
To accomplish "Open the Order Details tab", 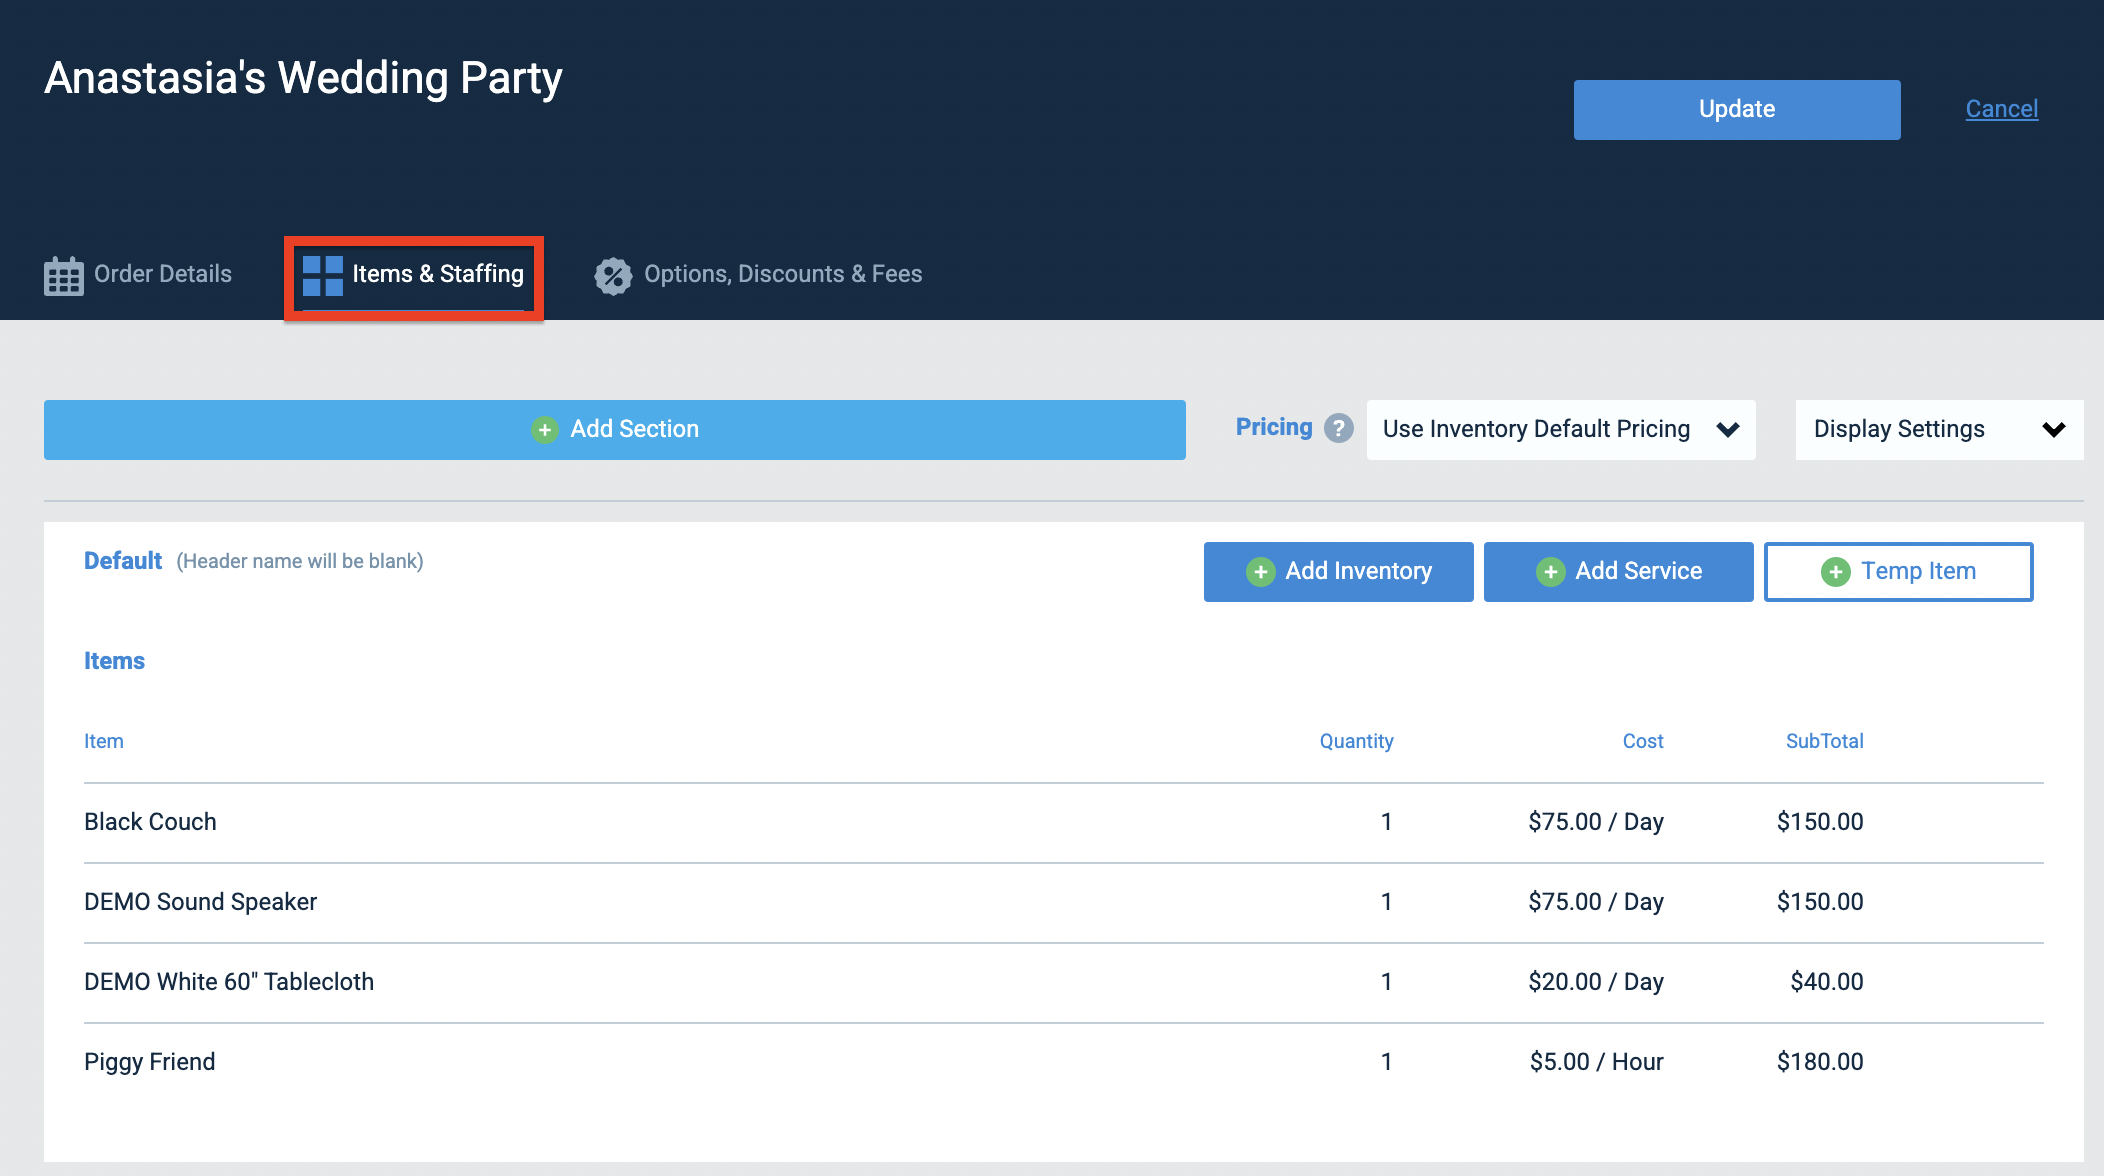I will [138, 275].
